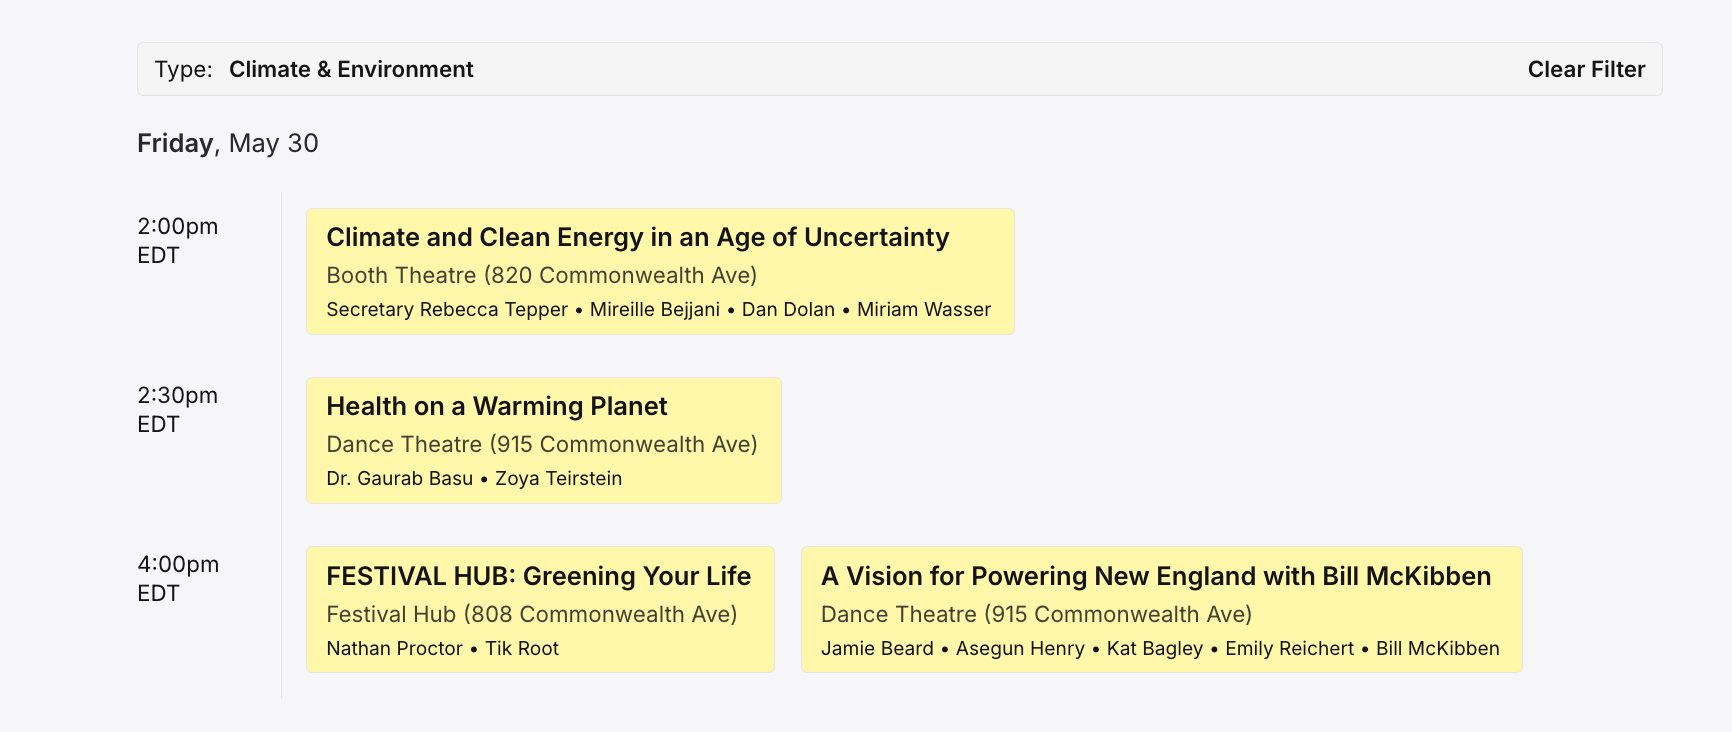Select speaker Miriam Wasser
Screen dimensions: 1732x732
pyautogui.click(x=923, y=310)
